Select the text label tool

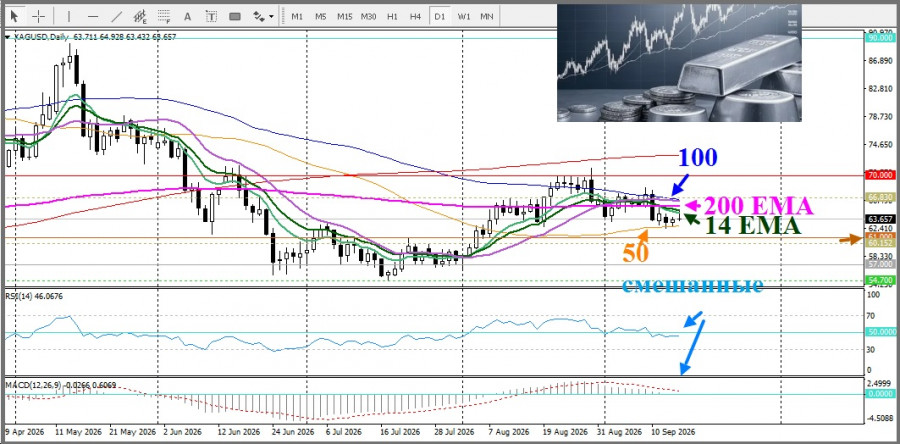[211, 17]
